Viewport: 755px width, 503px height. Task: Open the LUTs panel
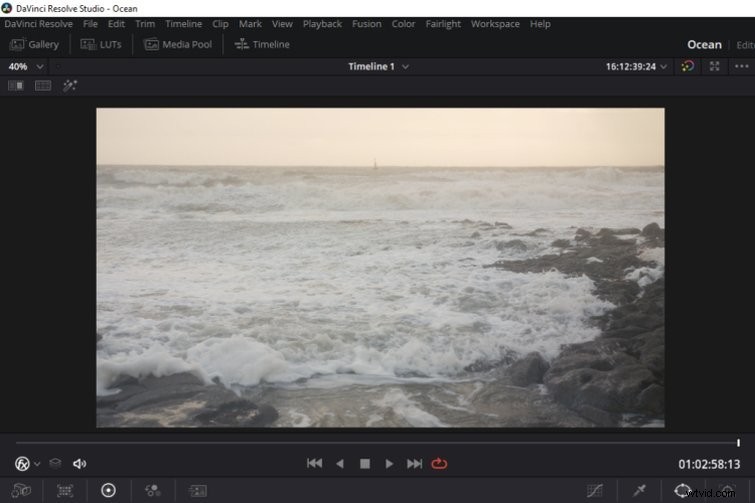click(101, 44)
